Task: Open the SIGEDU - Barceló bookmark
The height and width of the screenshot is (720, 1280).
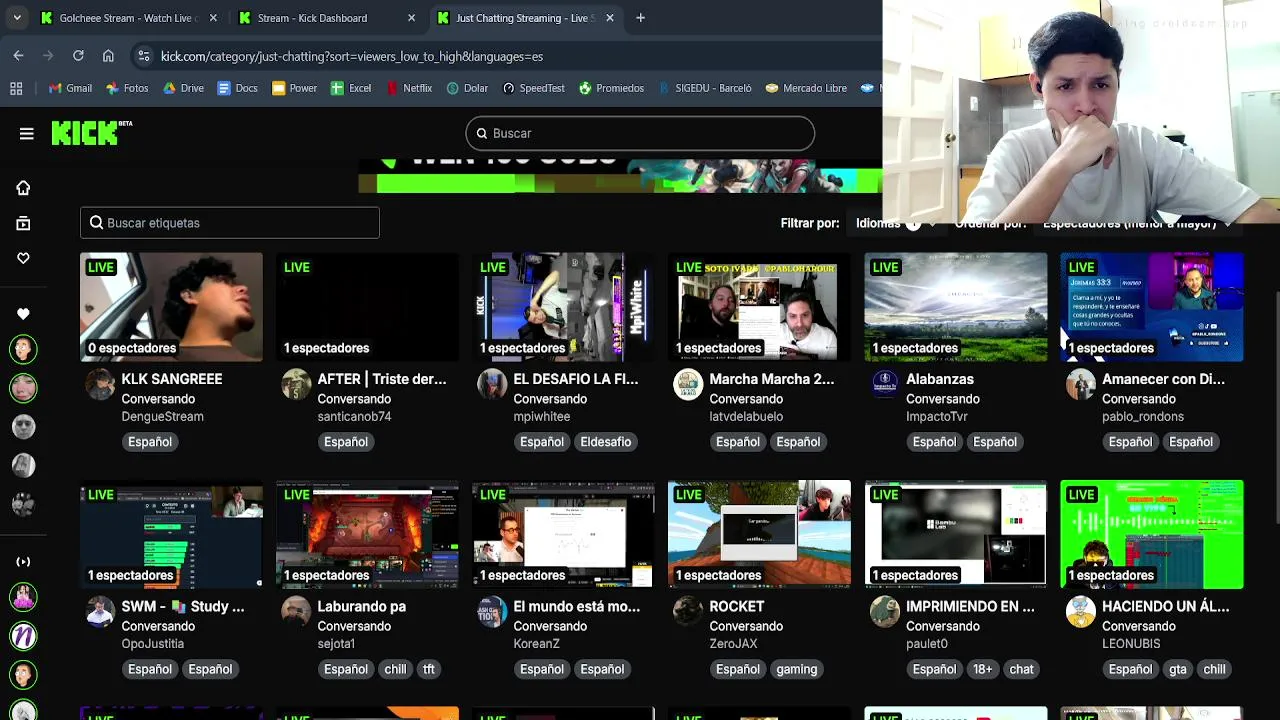Action: [704, 88]
